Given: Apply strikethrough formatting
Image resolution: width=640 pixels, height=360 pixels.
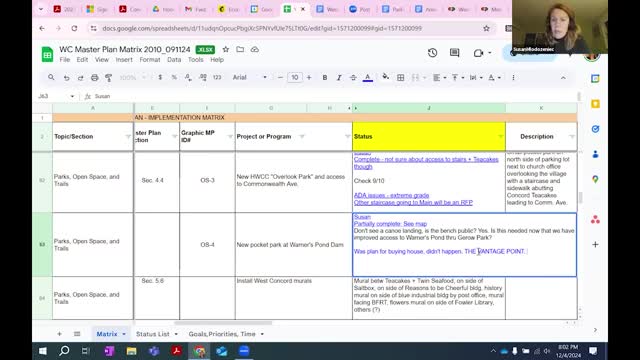Looking at the screenshot, I should pos(353,78).
